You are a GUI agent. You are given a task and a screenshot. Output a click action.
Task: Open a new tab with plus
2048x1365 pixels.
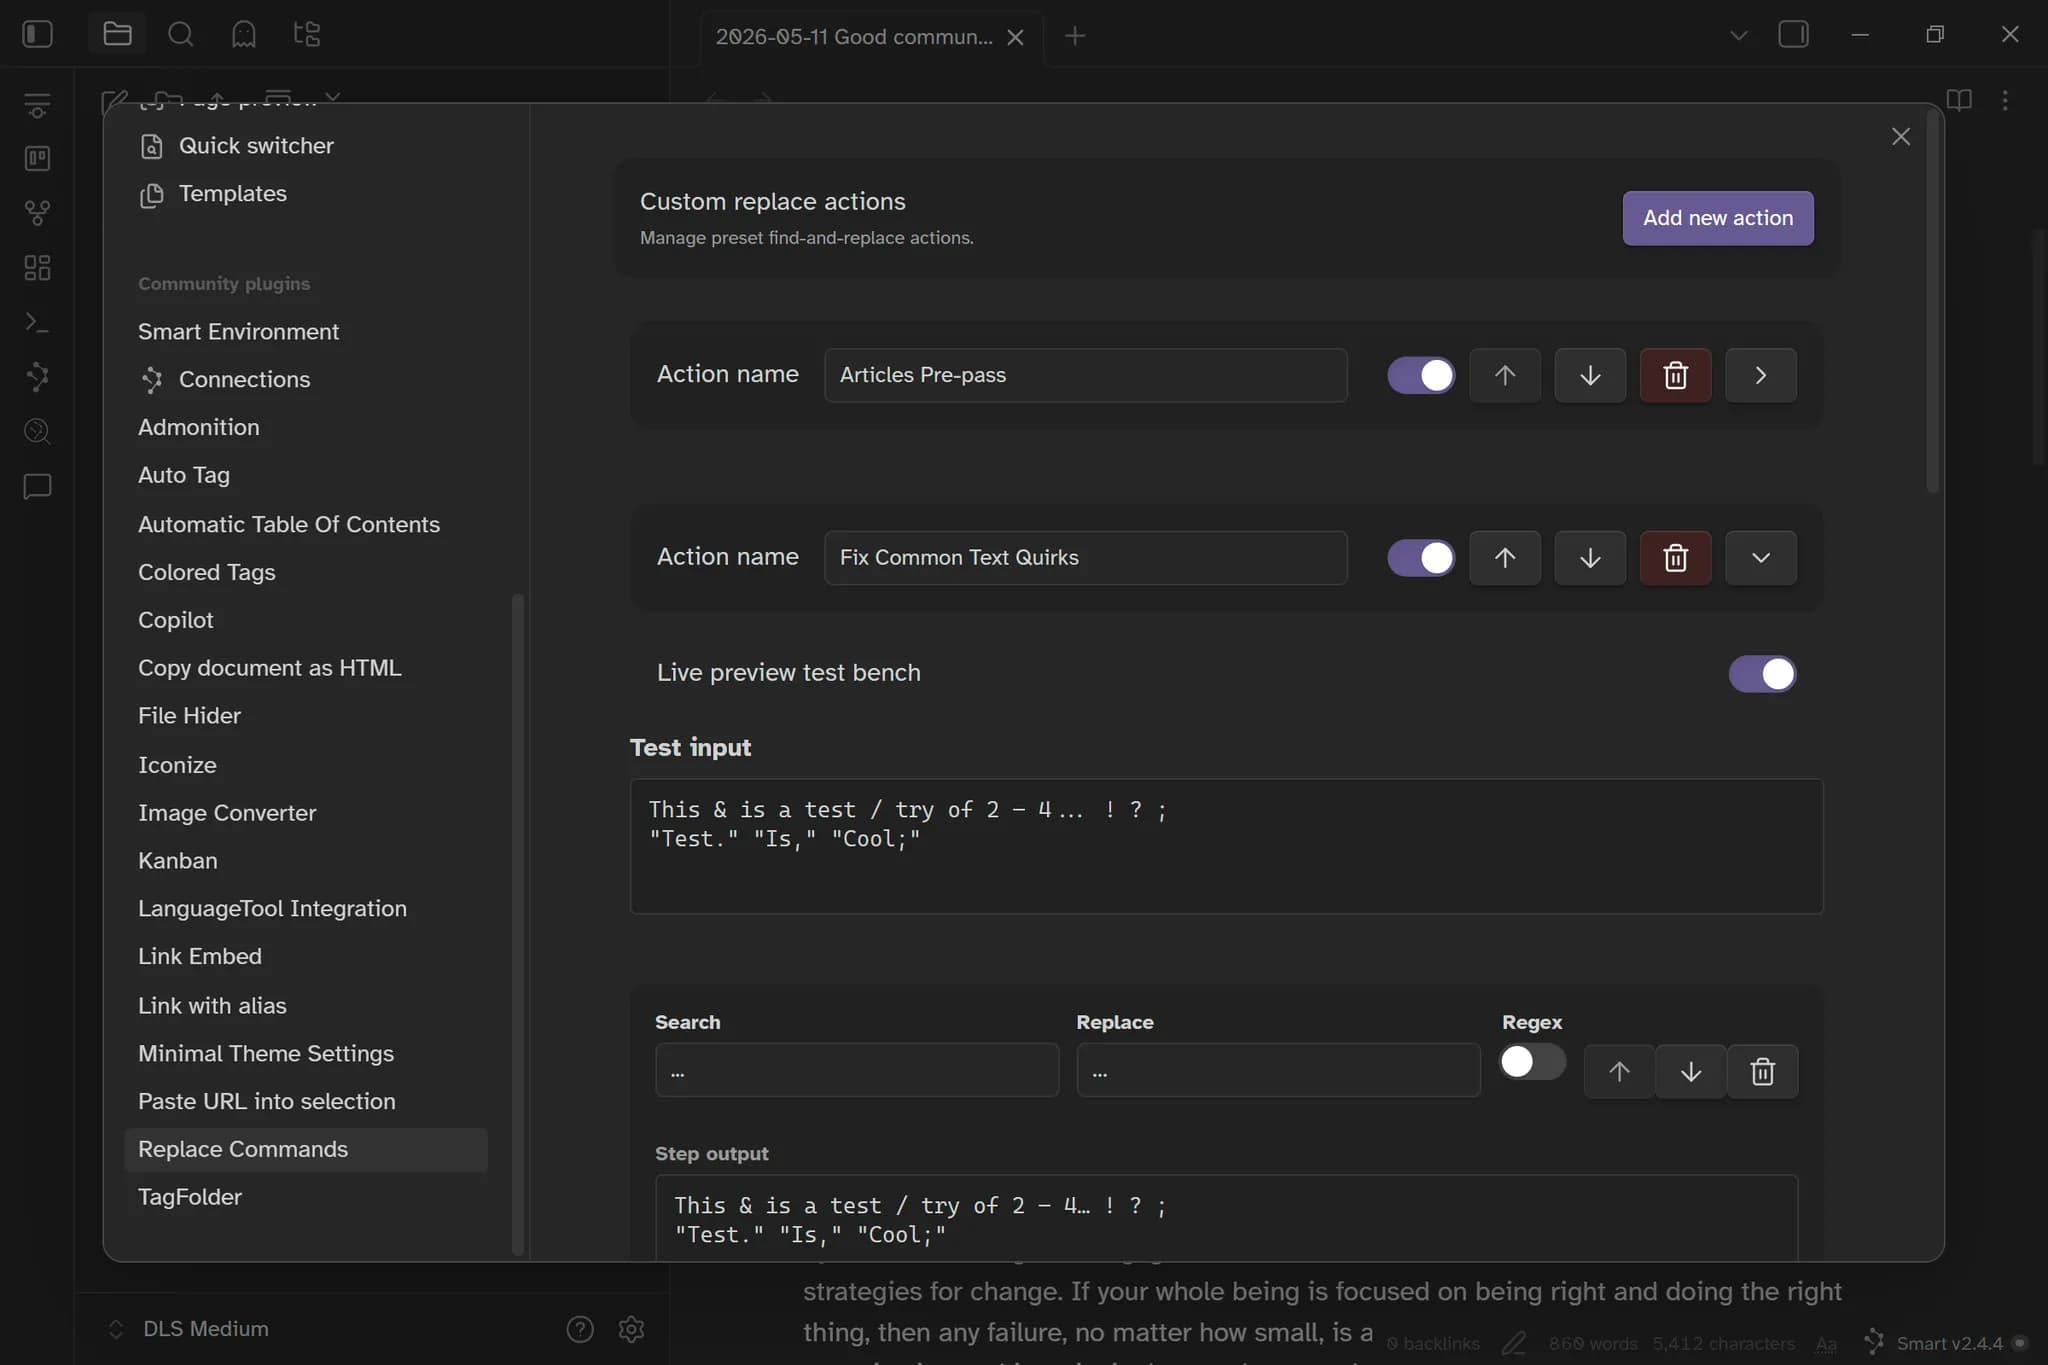coord(1075,36)
